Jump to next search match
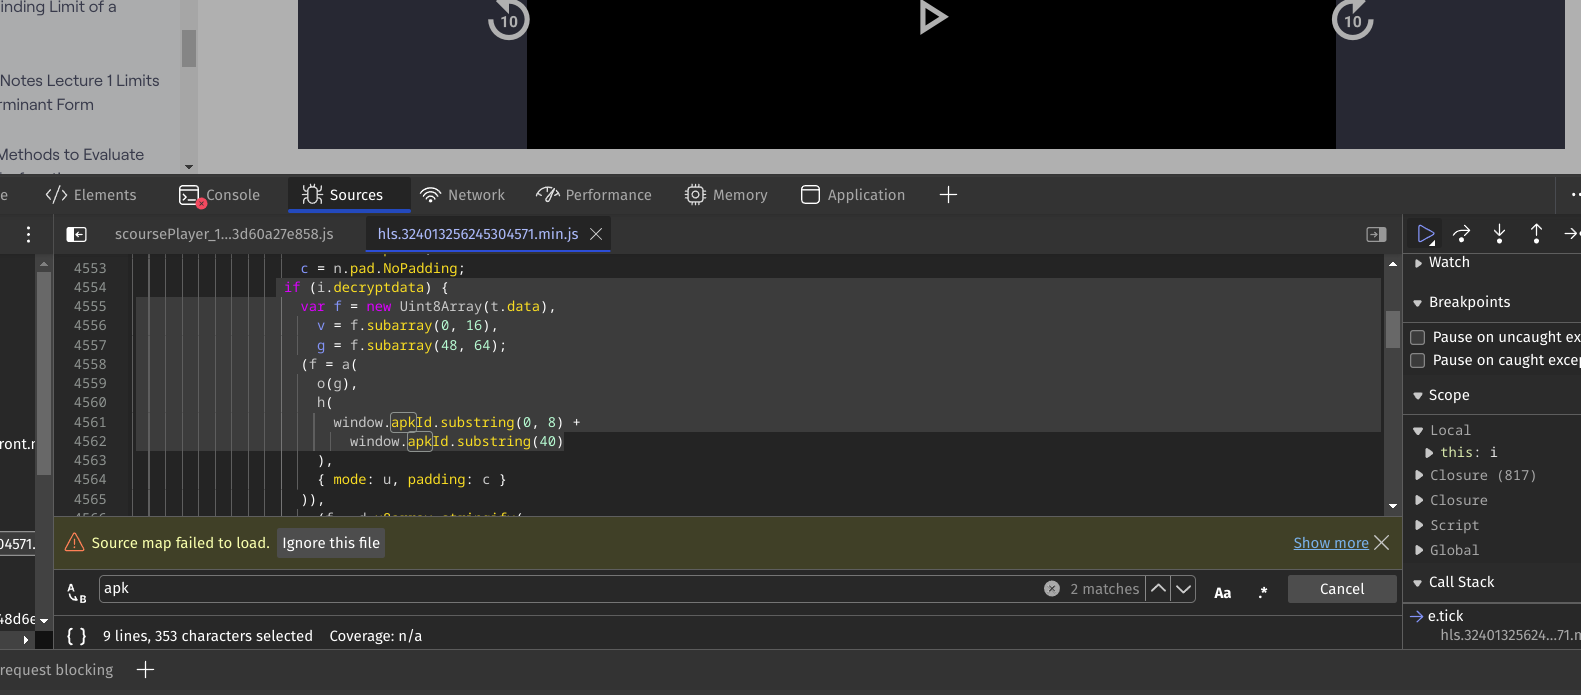The width and height of the screenshot is (1581, 695). tap(1184, 589)
